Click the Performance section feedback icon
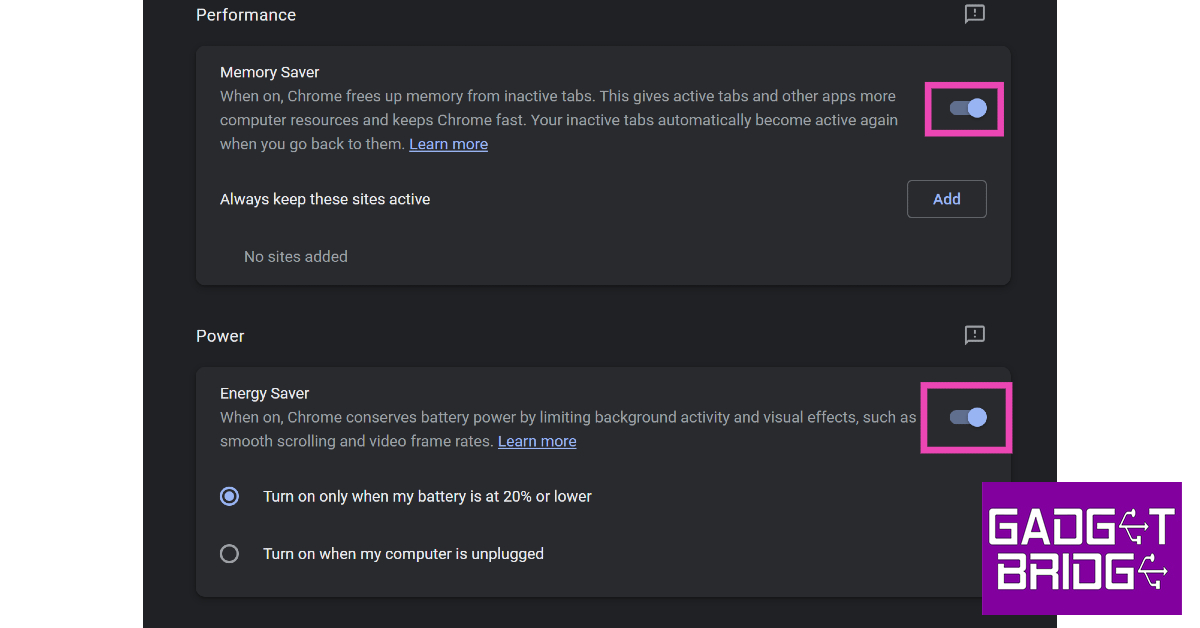The image size is (1200, 628). pos(974,14)
